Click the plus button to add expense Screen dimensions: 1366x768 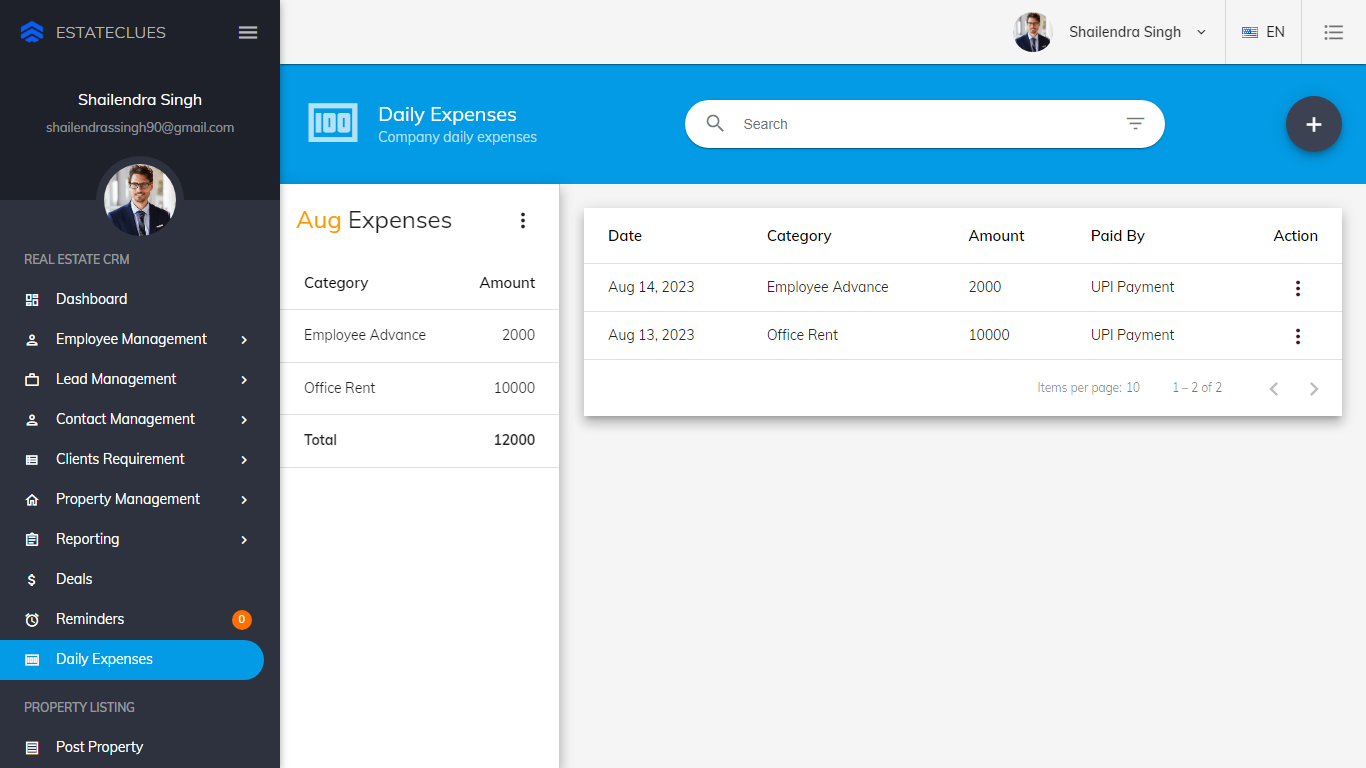[x=1313, y=124]
